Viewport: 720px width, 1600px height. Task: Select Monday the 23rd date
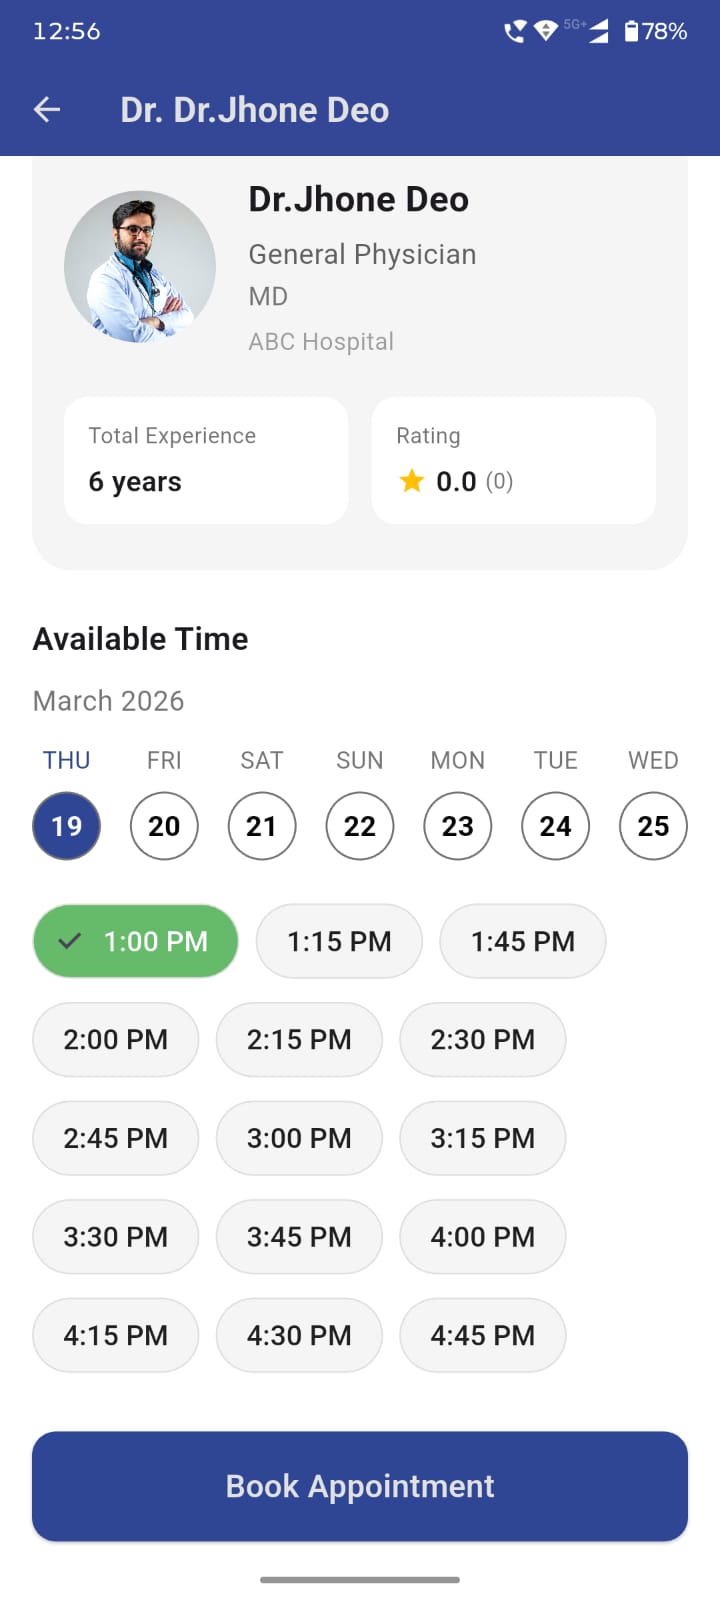[x=458, y=826]
